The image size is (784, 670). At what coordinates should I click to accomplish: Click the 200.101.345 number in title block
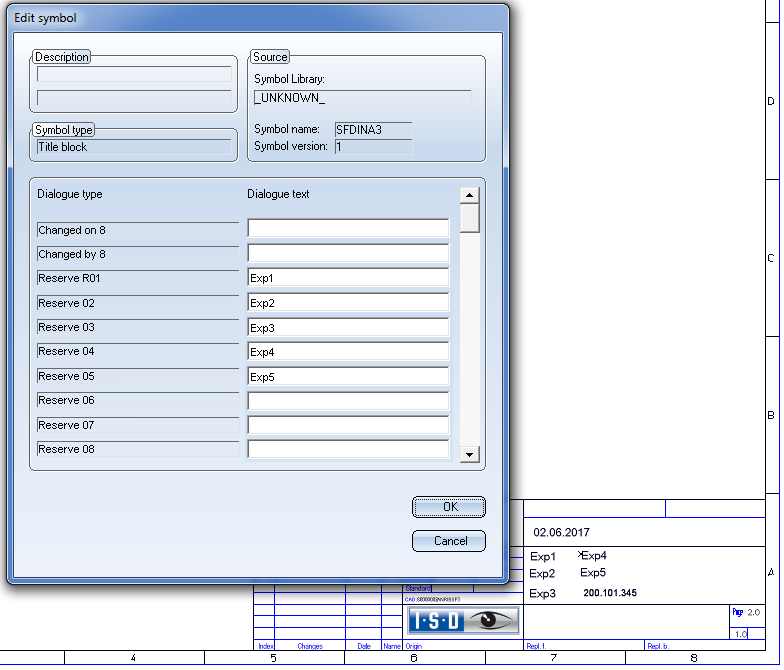point(609,593)
